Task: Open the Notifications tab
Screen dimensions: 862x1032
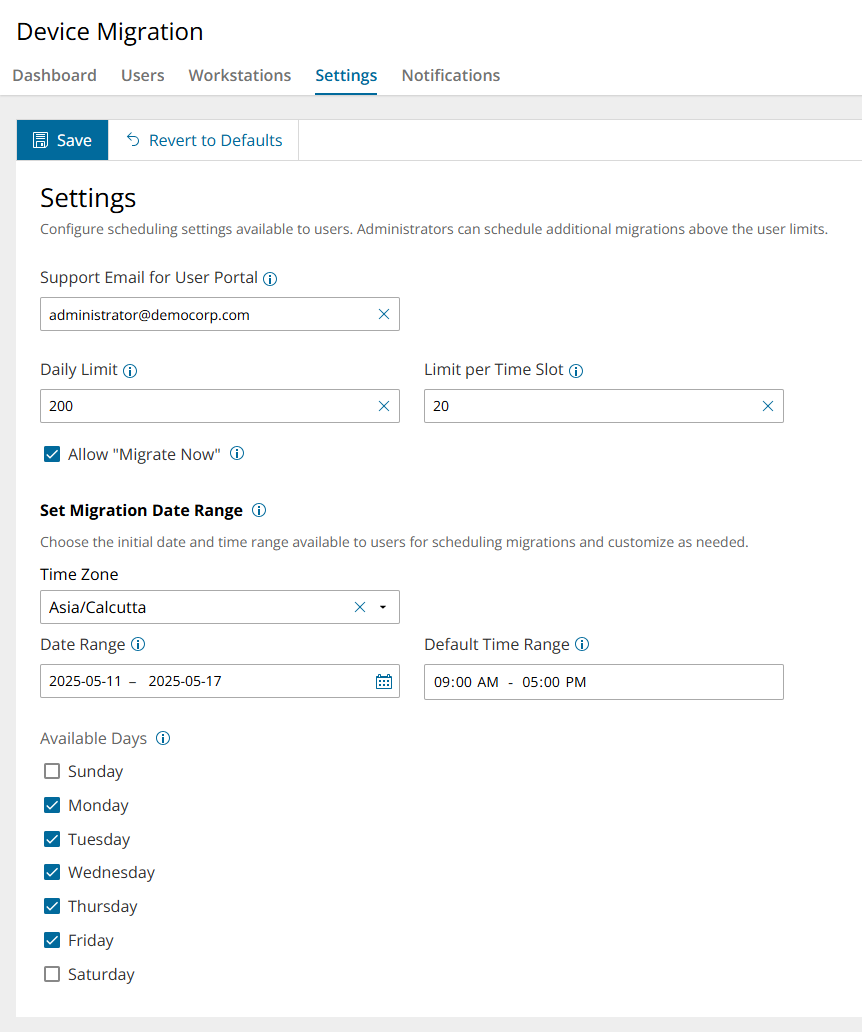Action: coord(451,76)
